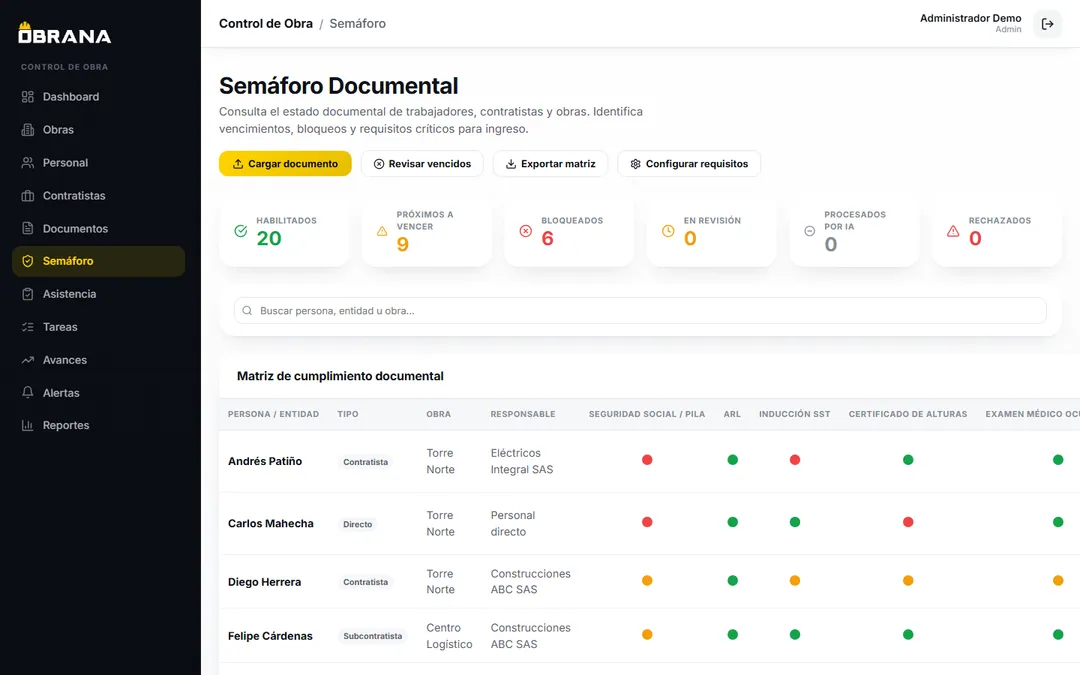Click the Reportes bar chart icon
The height and width of the screenshot is (675, 1080).
[28, 425]
